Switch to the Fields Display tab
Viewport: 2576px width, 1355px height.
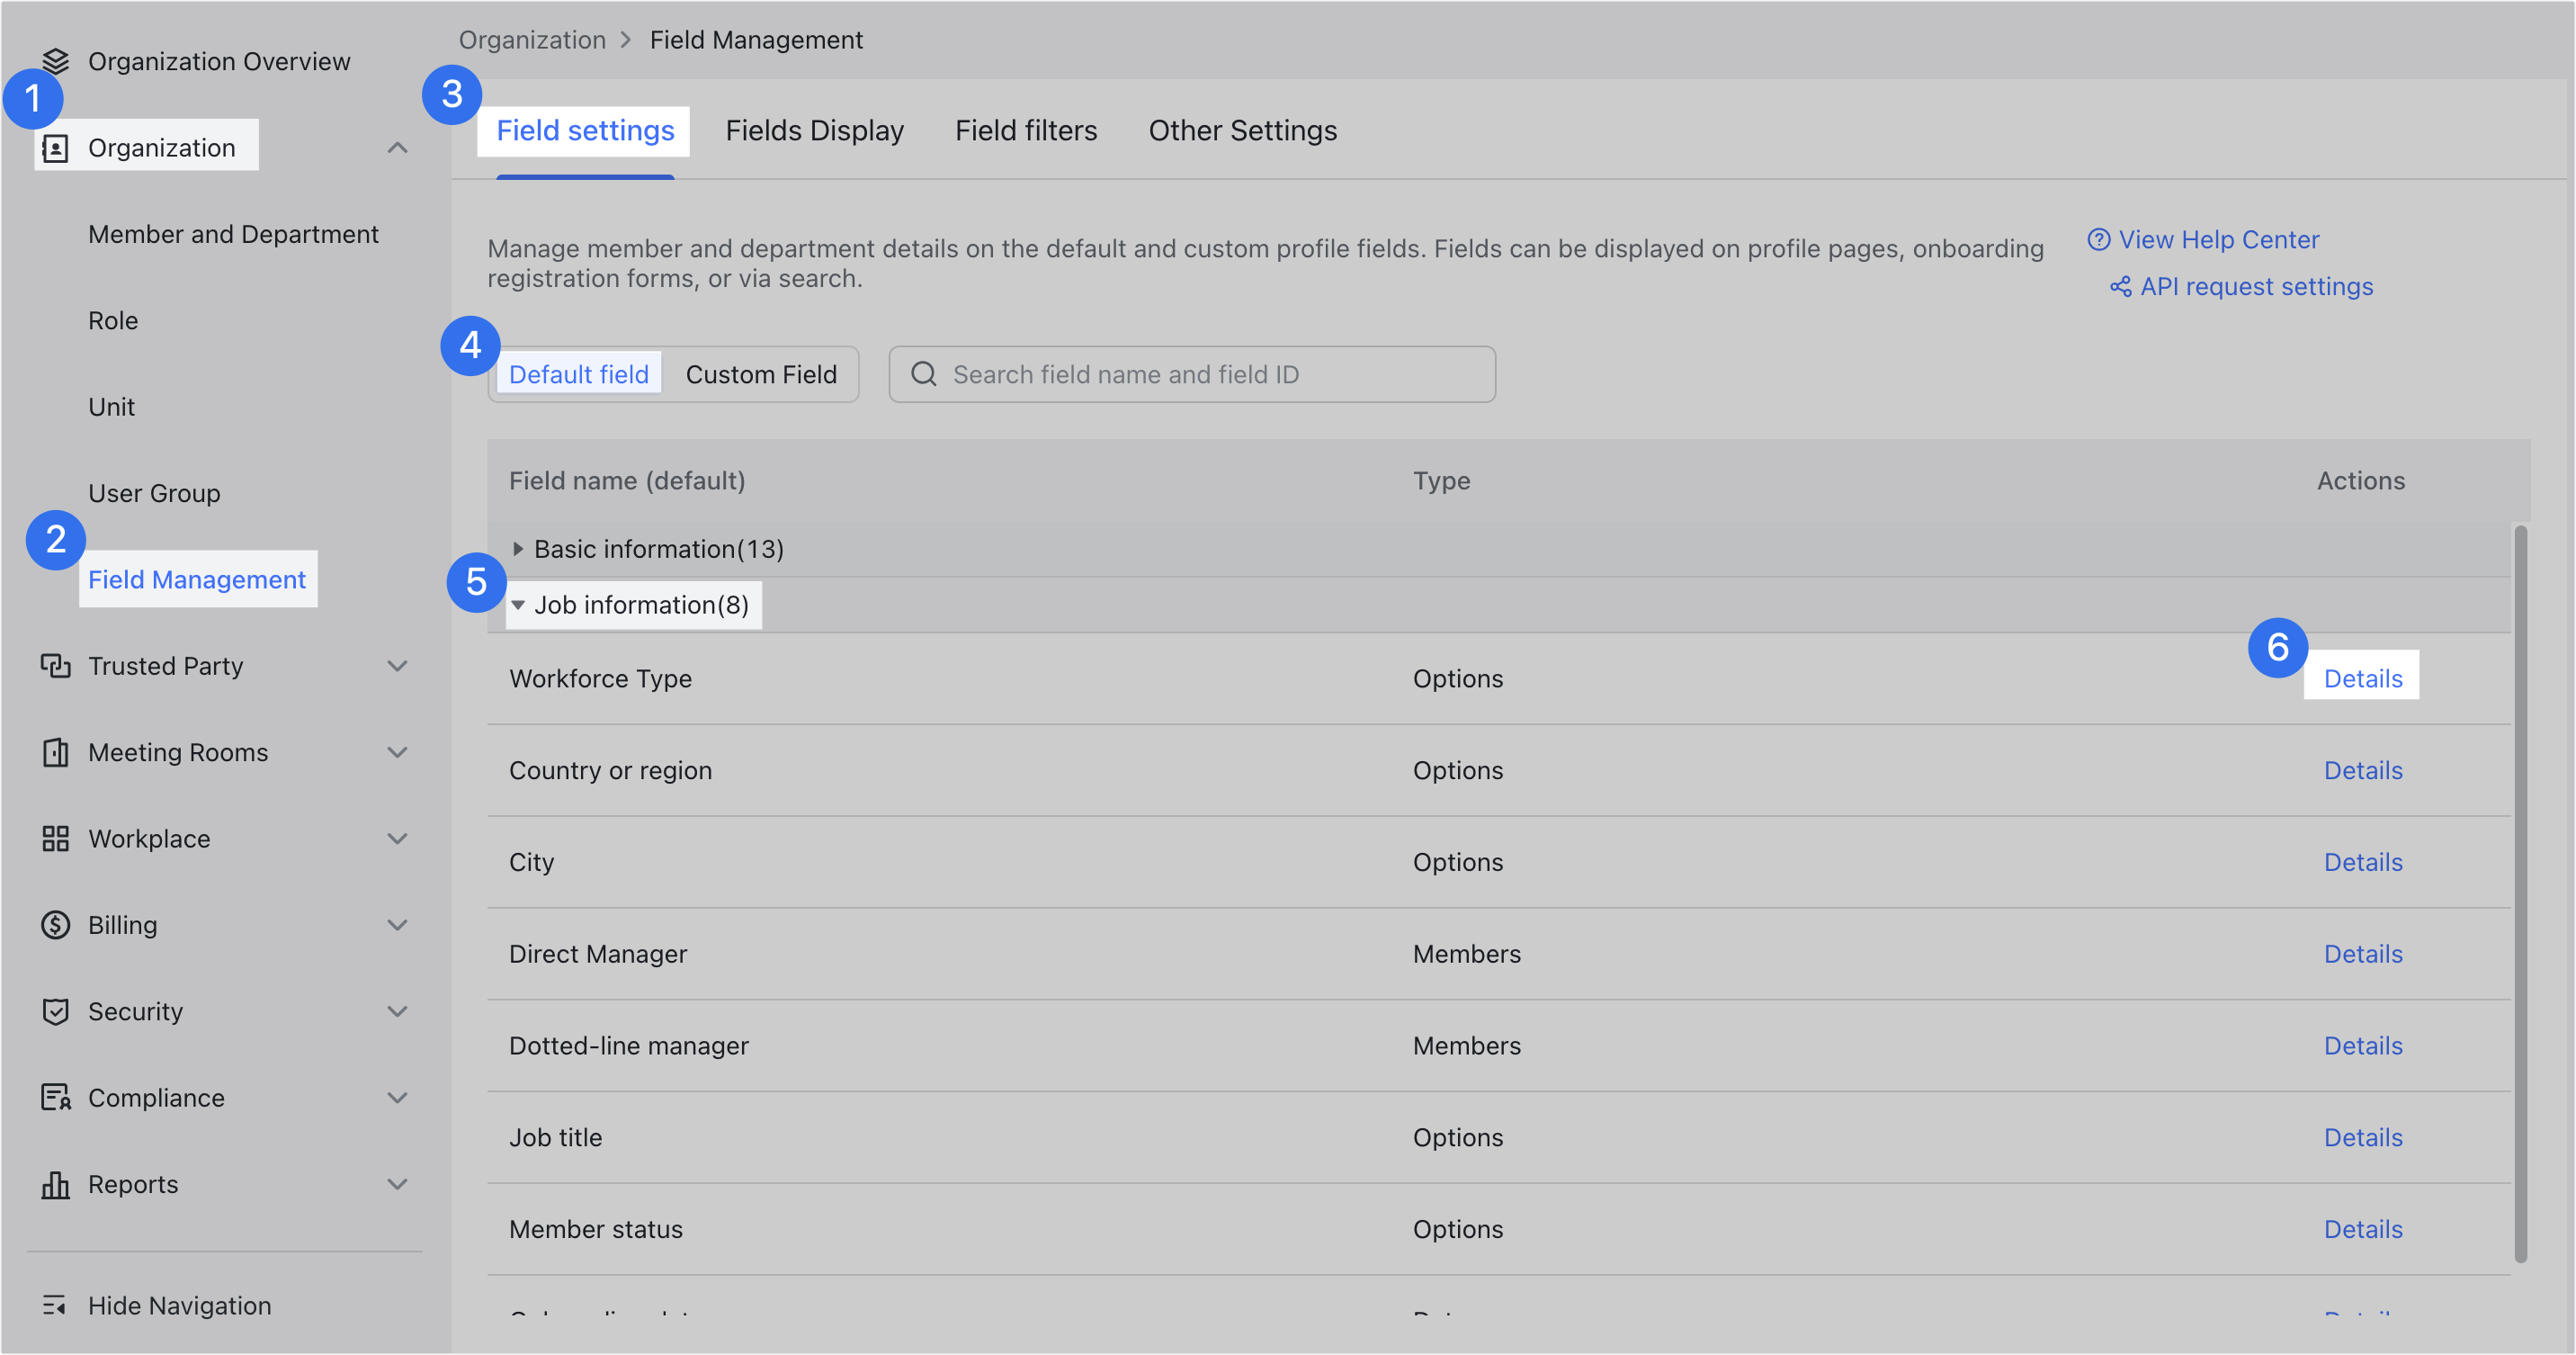pos(814,130)
